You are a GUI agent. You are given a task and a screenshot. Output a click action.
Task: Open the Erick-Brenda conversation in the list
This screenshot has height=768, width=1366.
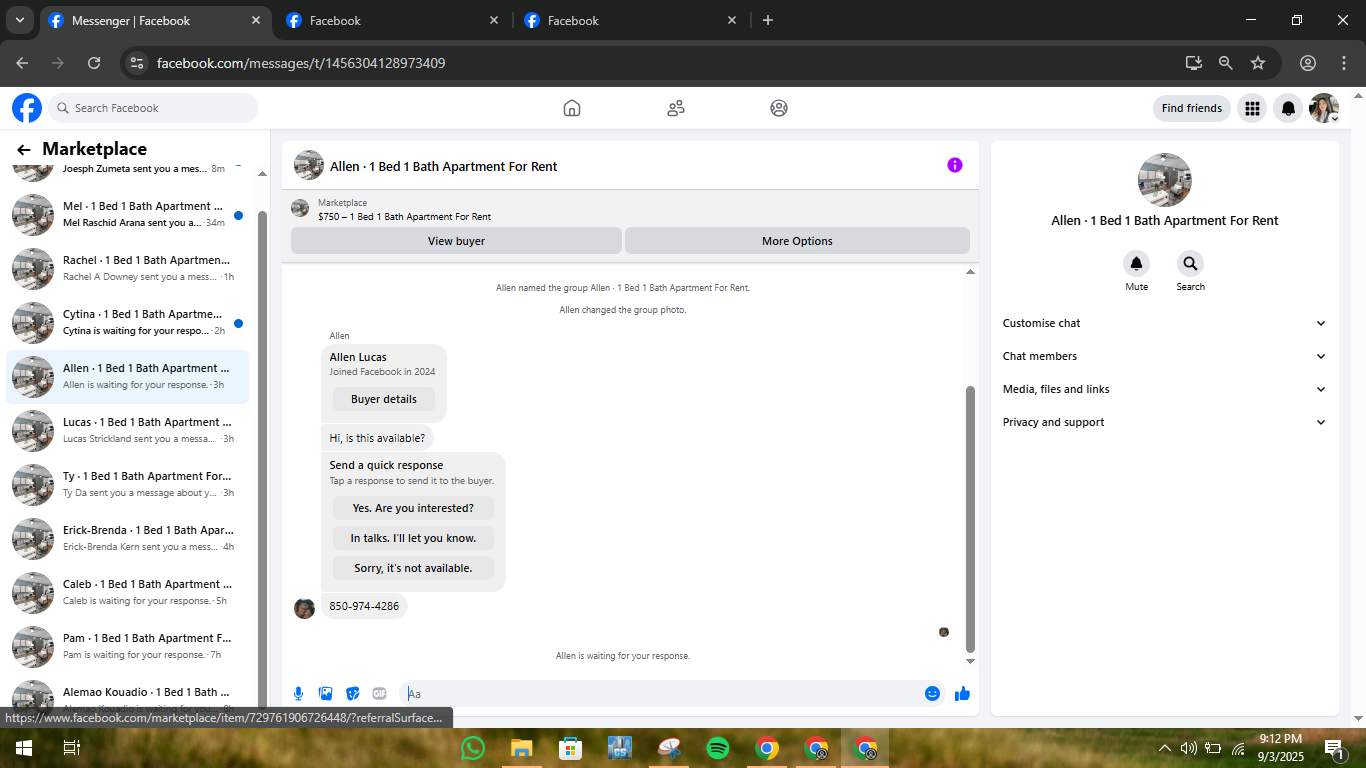tap(128, 538)
